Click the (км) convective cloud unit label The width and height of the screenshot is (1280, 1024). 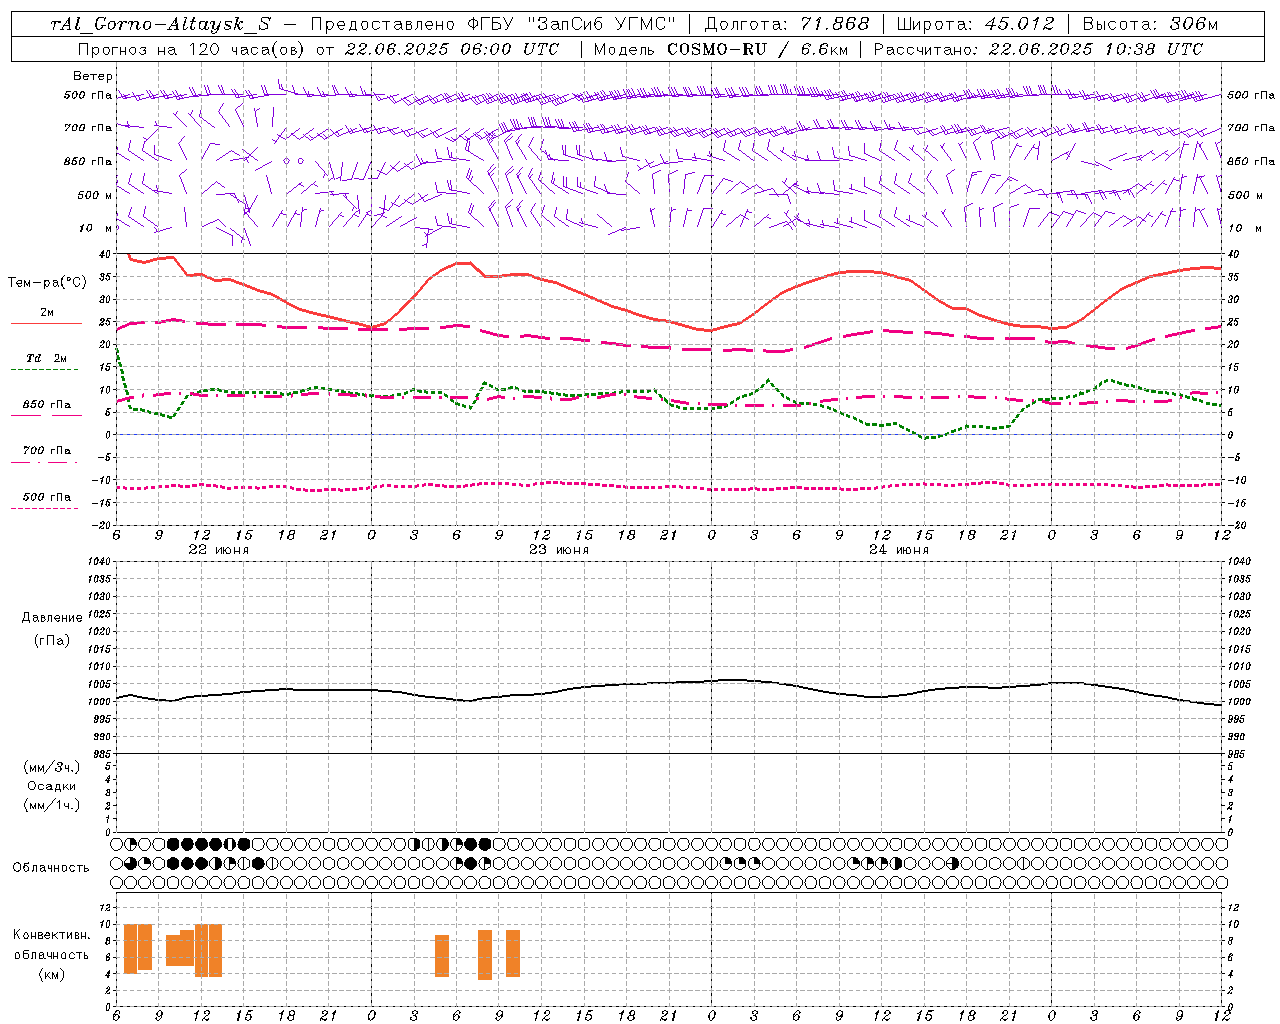(x=52, y=974)
